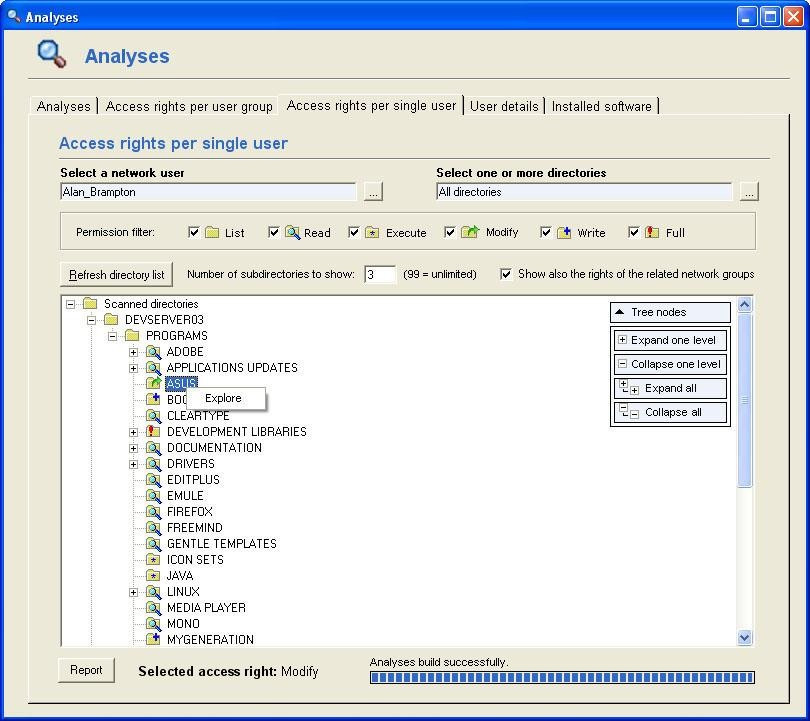Click the MEDIA PLAYER folder icon
The width and height of the screenshot is (810, 721).
coord(153,608)
